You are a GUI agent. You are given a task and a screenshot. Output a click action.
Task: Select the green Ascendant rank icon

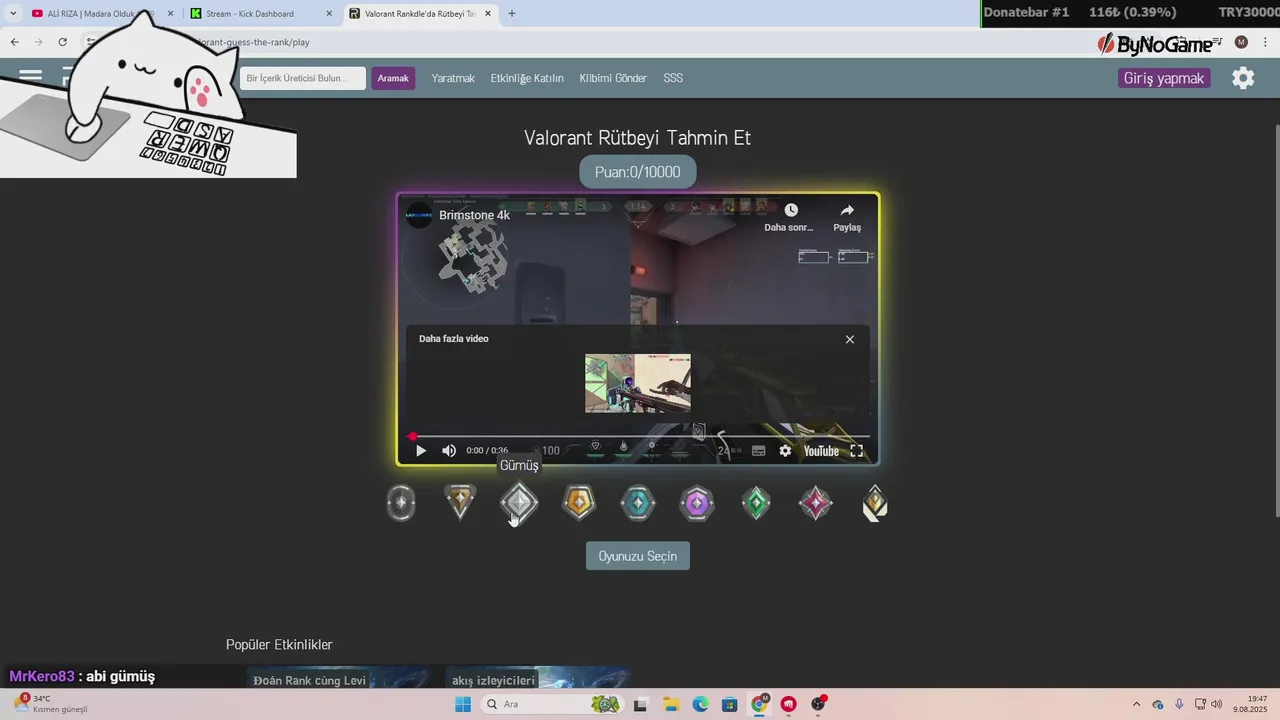tap(756, 503)
